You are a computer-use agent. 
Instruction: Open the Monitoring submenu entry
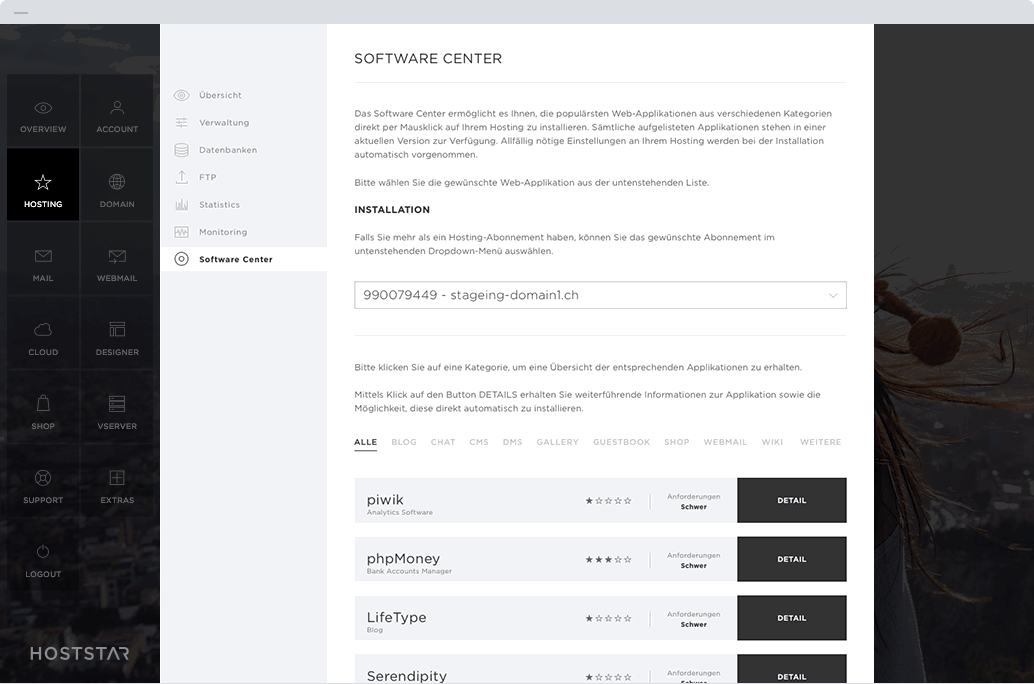223,232
